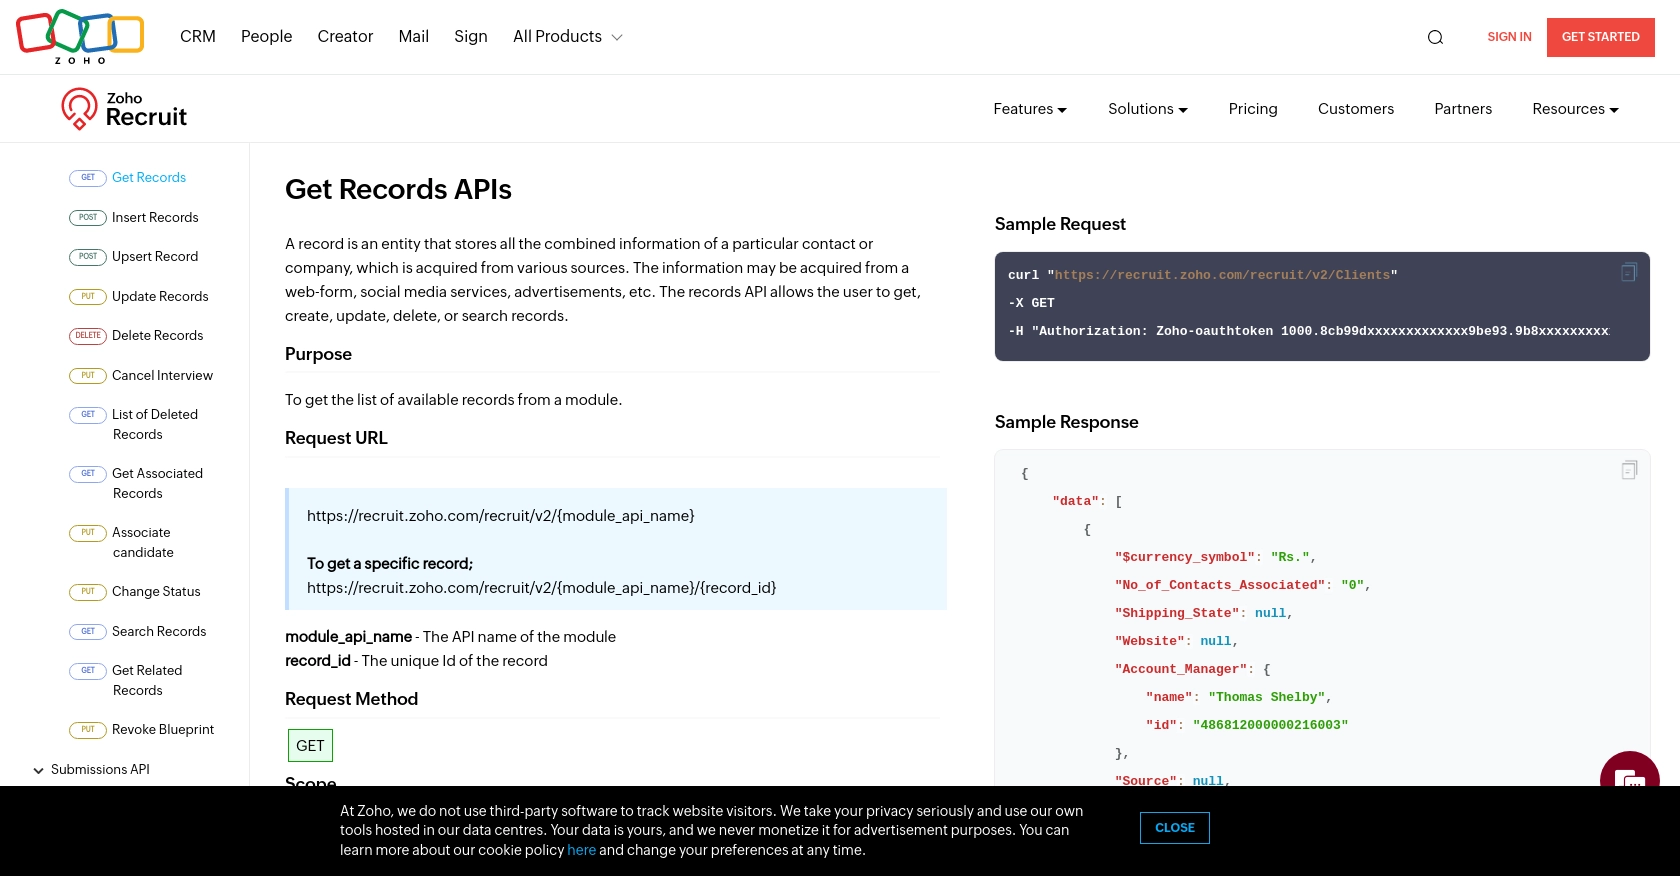This screenshot has width=1680, height=876.
Task: Click the record_id specific URL text
Action: (x=541, y=588)
